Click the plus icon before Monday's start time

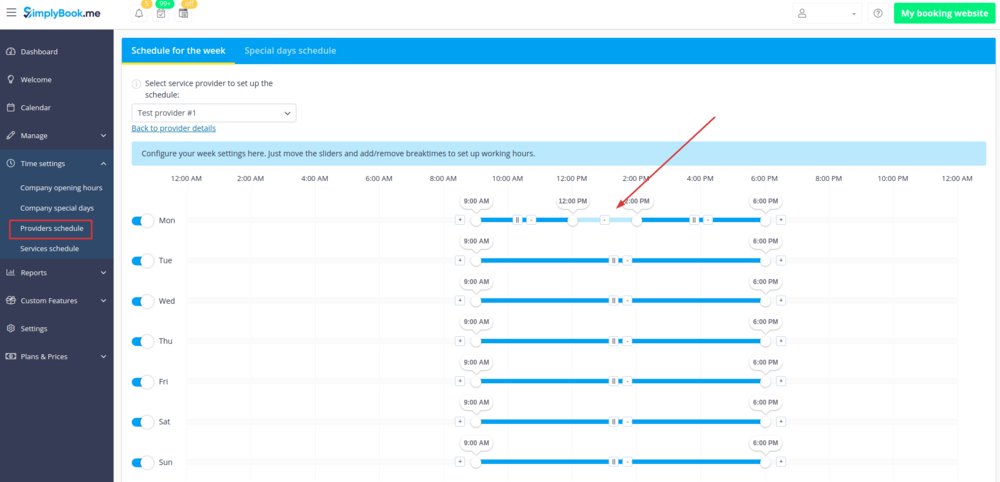460,220
